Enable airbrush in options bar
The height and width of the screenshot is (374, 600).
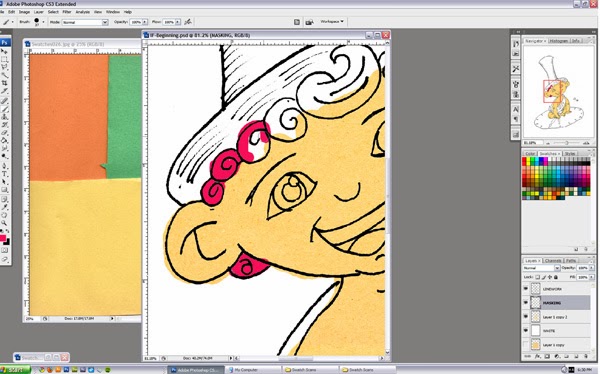pyautogui.click(x=188, y=22)
